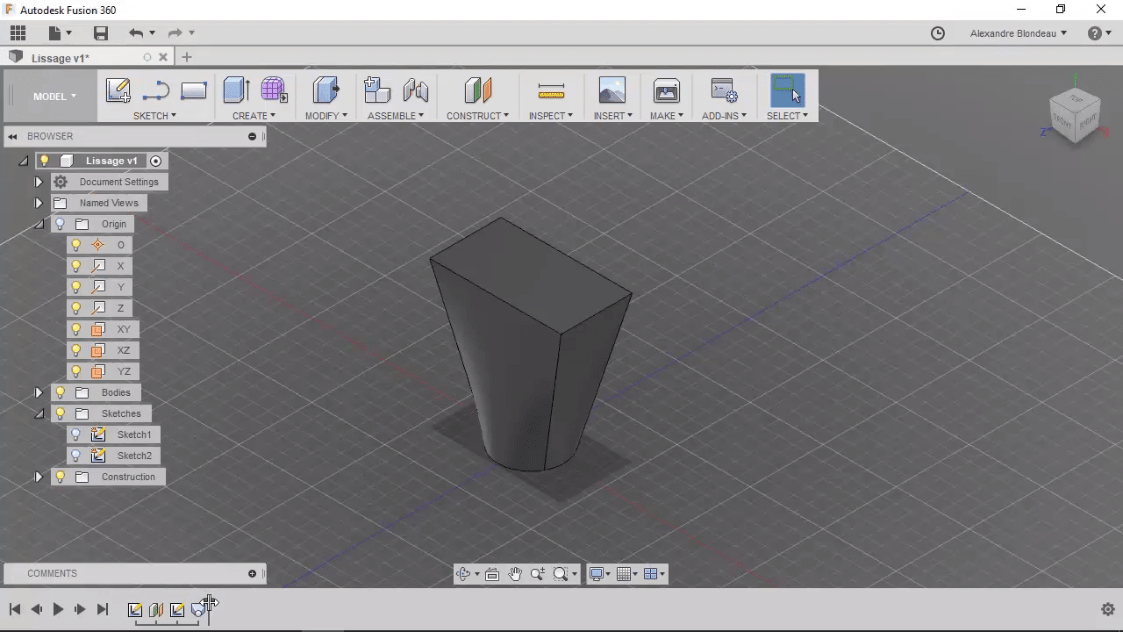Open Alexandre Blondeau account dropdown

pyautogui.click(x=1018, y=33)
